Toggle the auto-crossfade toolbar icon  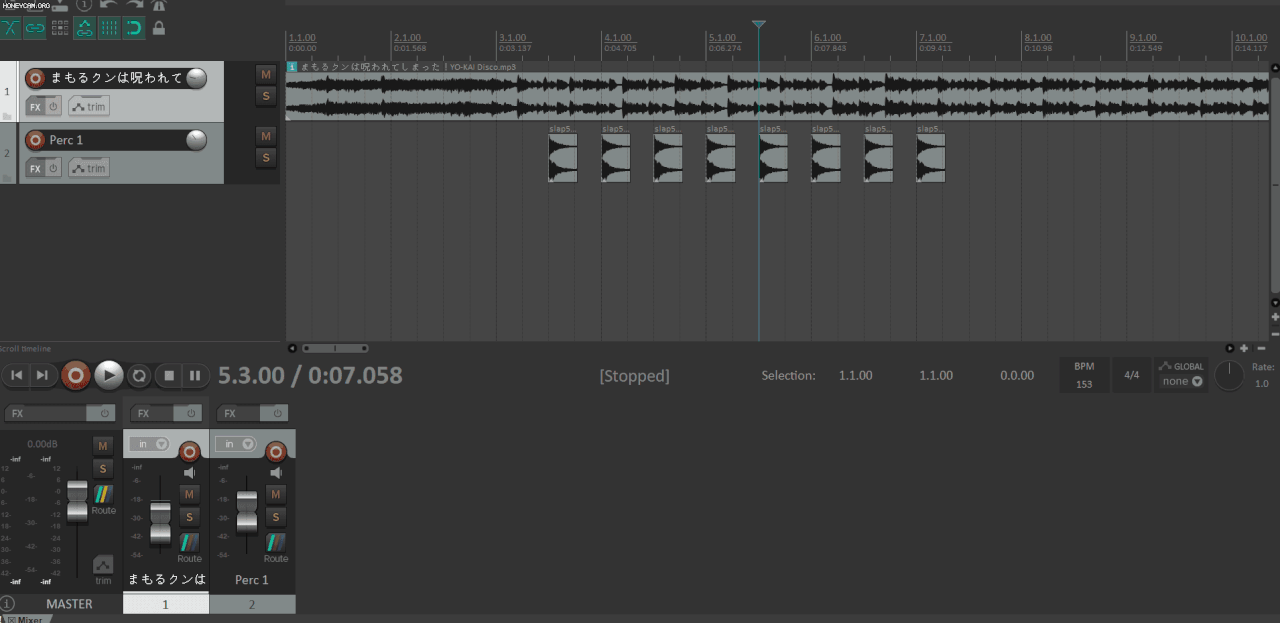[10, 28]
